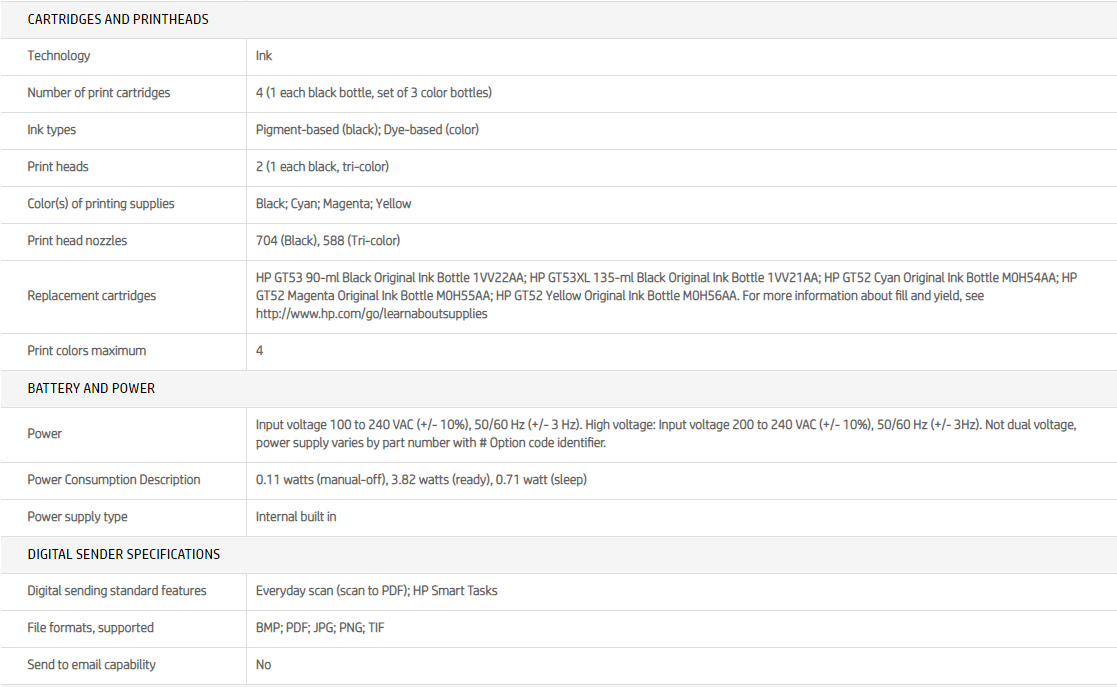The width and height of the screenshot is (1117, 687).
Task: Click the Power Consumption Description label
Action: tap(114, 480)
